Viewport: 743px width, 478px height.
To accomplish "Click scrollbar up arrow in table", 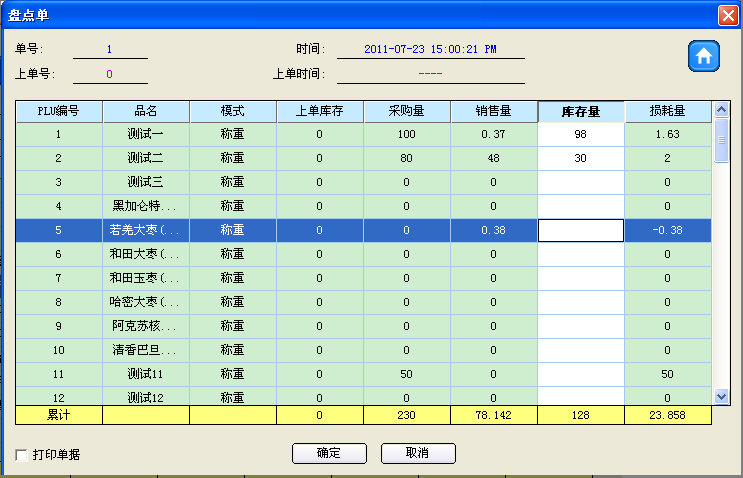I will click(721, 110).
